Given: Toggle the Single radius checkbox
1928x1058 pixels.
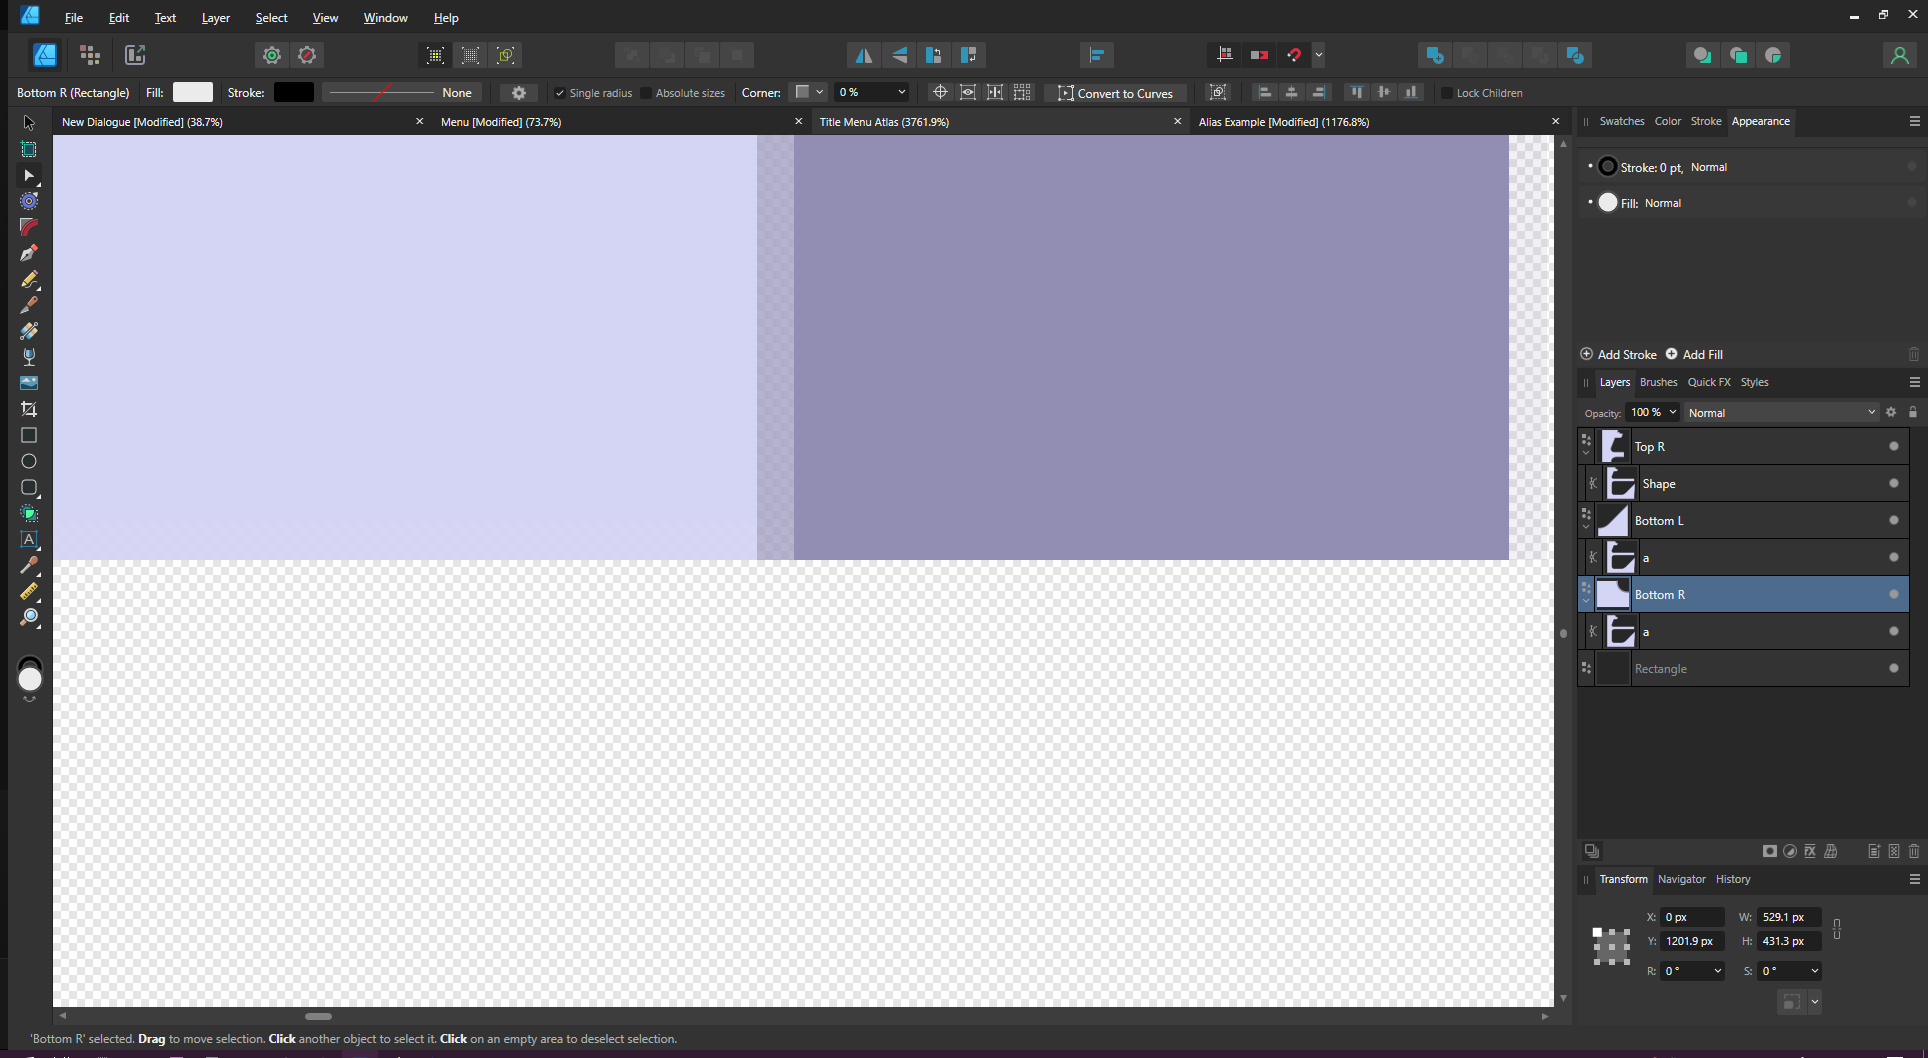Looking at the screenshot, I should coord(560,93).
